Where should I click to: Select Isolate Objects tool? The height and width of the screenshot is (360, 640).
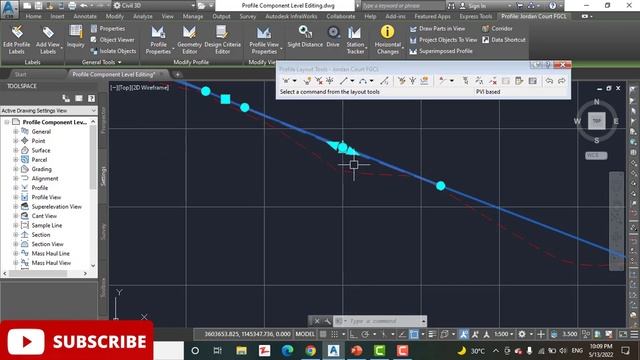coord(113,51)
